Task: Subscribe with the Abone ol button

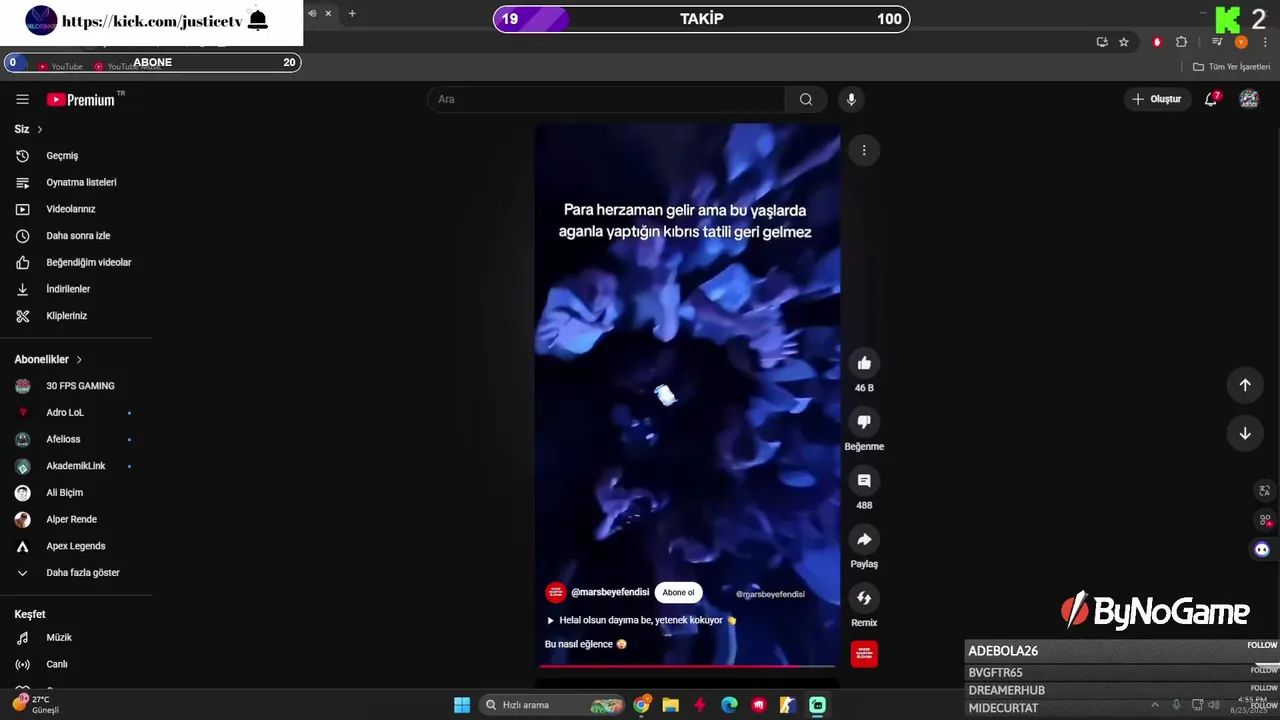Action: click(678, 593)
